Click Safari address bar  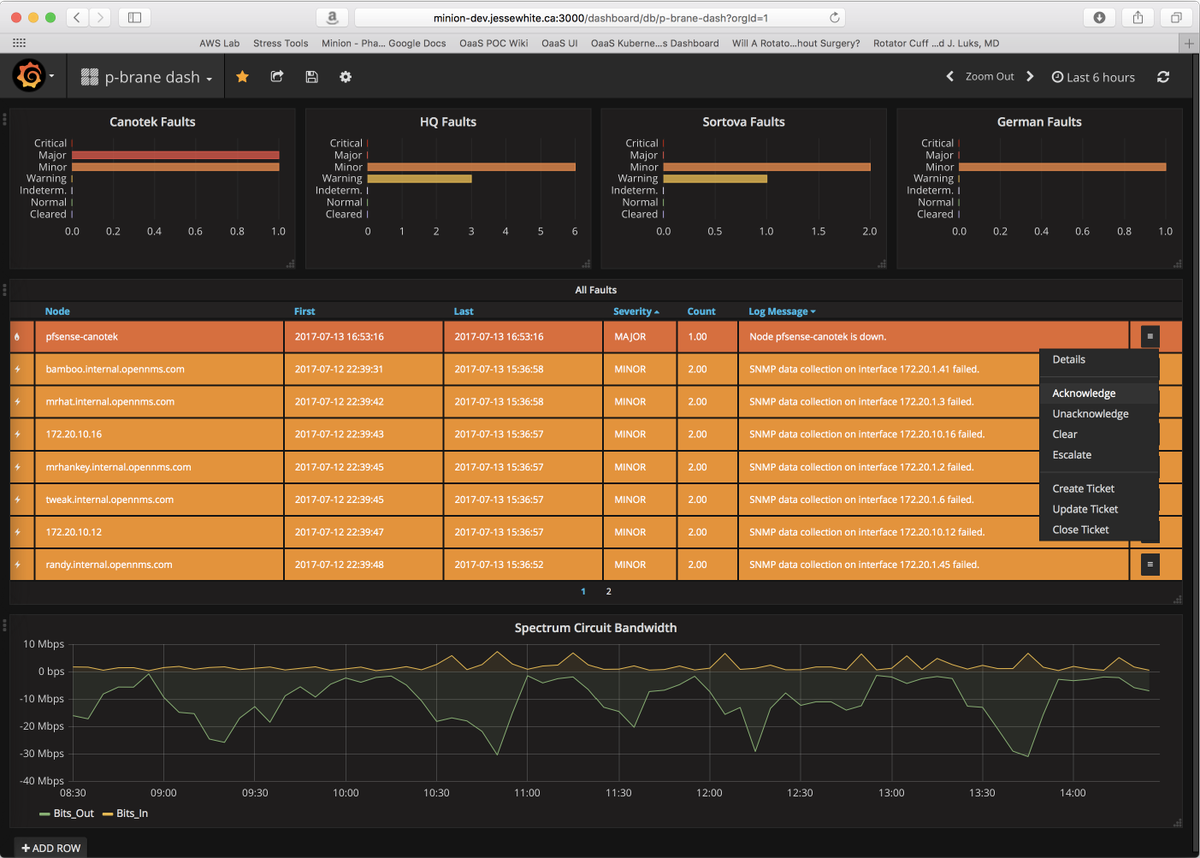click(x=600, y=17)
